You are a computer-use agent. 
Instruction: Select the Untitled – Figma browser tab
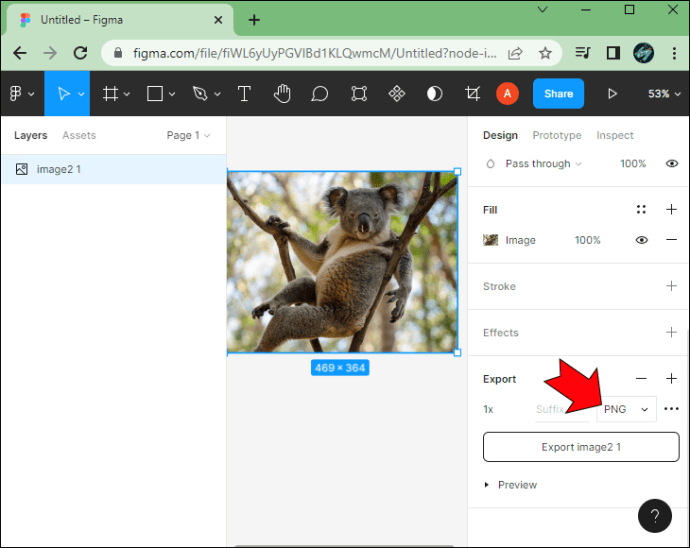point(119,20)
